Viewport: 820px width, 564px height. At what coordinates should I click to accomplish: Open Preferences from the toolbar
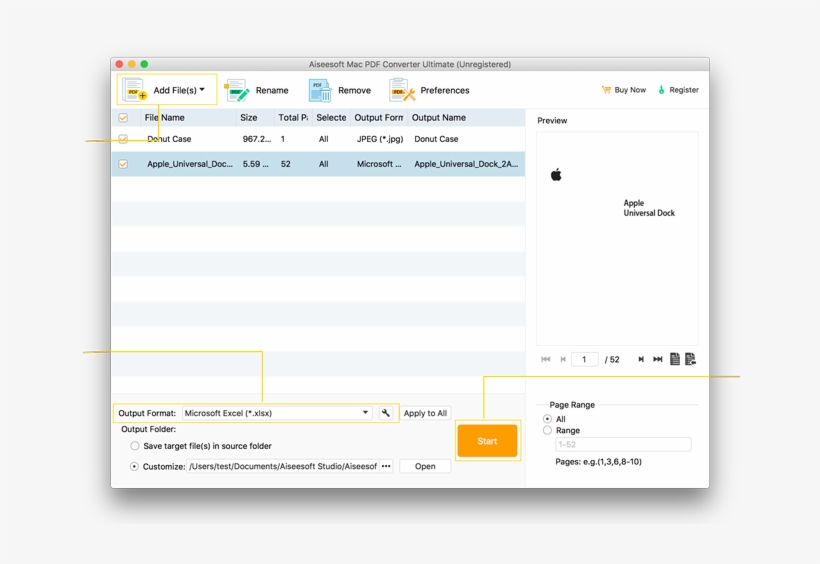pyautogui.click(x=429, y=90)
